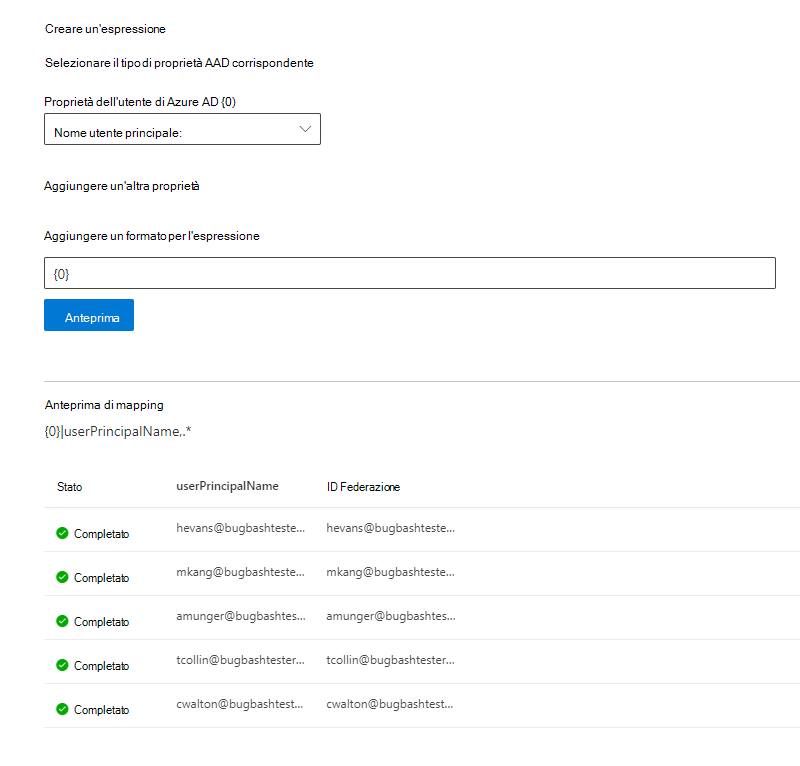Click the Stato column header
This screenshot has width=800, height=766.
[69, 487]
